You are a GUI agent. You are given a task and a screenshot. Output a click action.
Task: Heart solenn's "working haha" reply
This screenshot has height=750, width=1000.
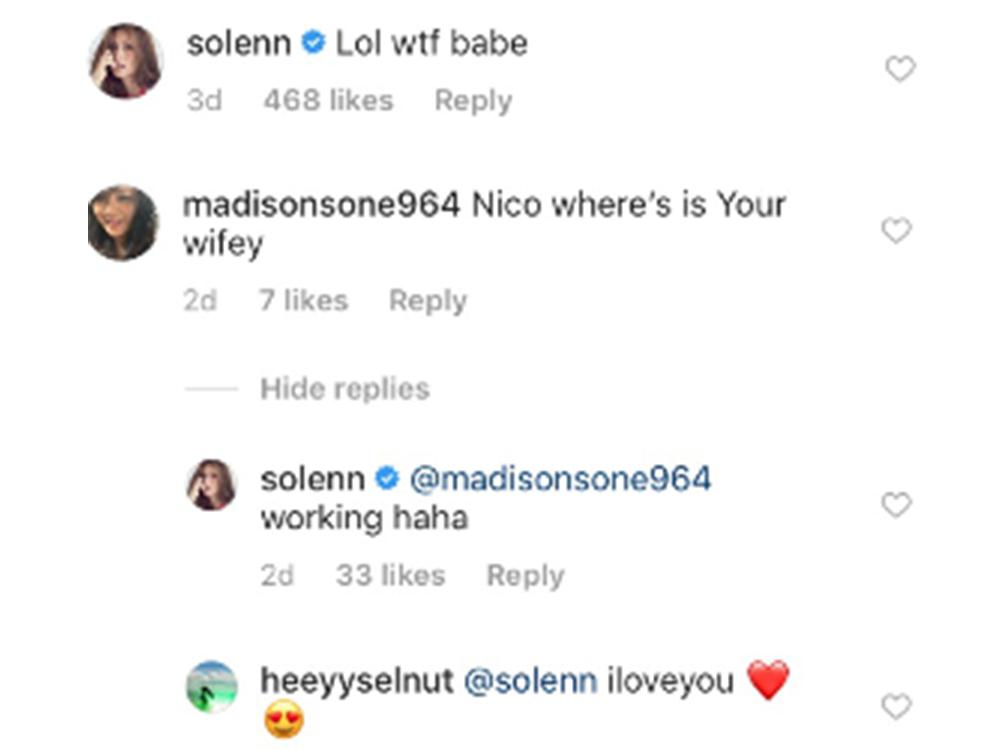pyautogui.click(x=896, y=505)
